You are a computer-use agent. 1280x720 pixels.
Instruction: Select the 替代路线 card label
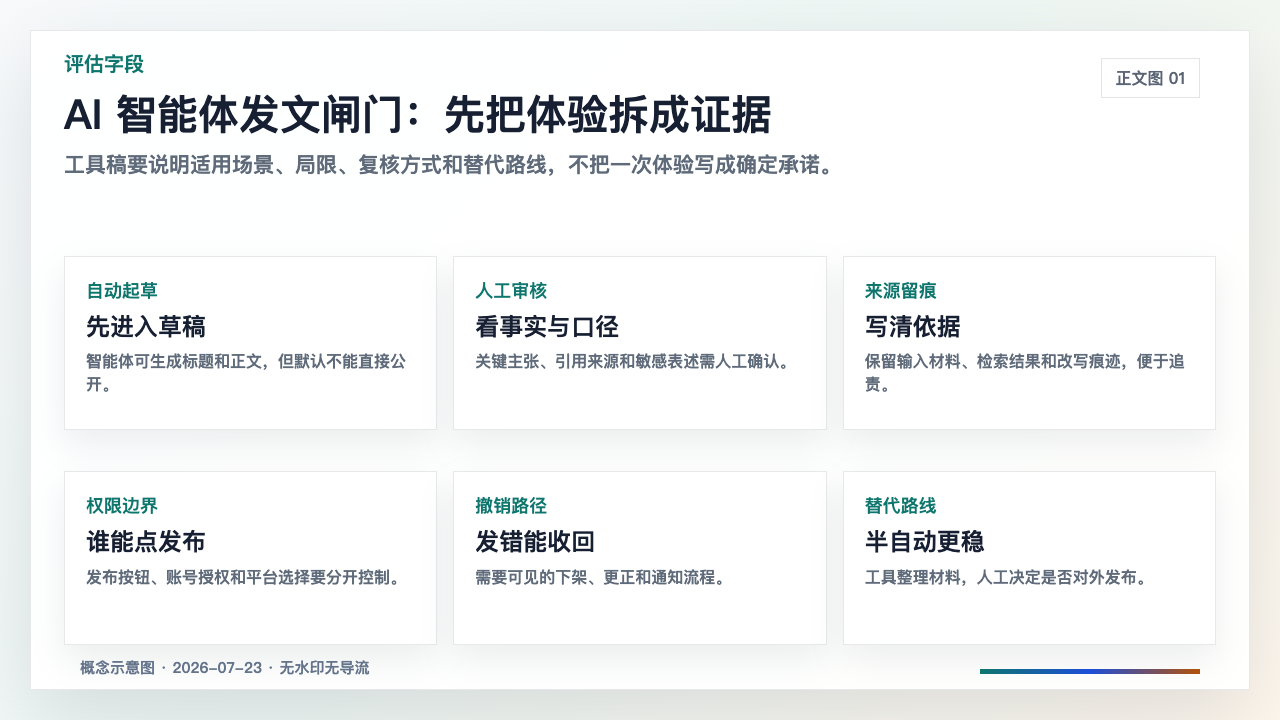(900, 506)
